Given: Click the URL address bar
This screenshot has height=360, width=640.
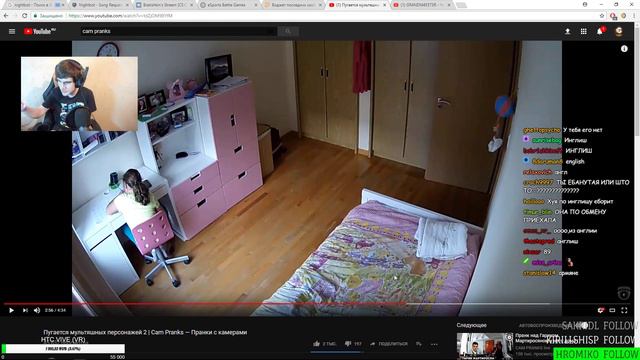Looking at the screenshot, I should (316, 16).
